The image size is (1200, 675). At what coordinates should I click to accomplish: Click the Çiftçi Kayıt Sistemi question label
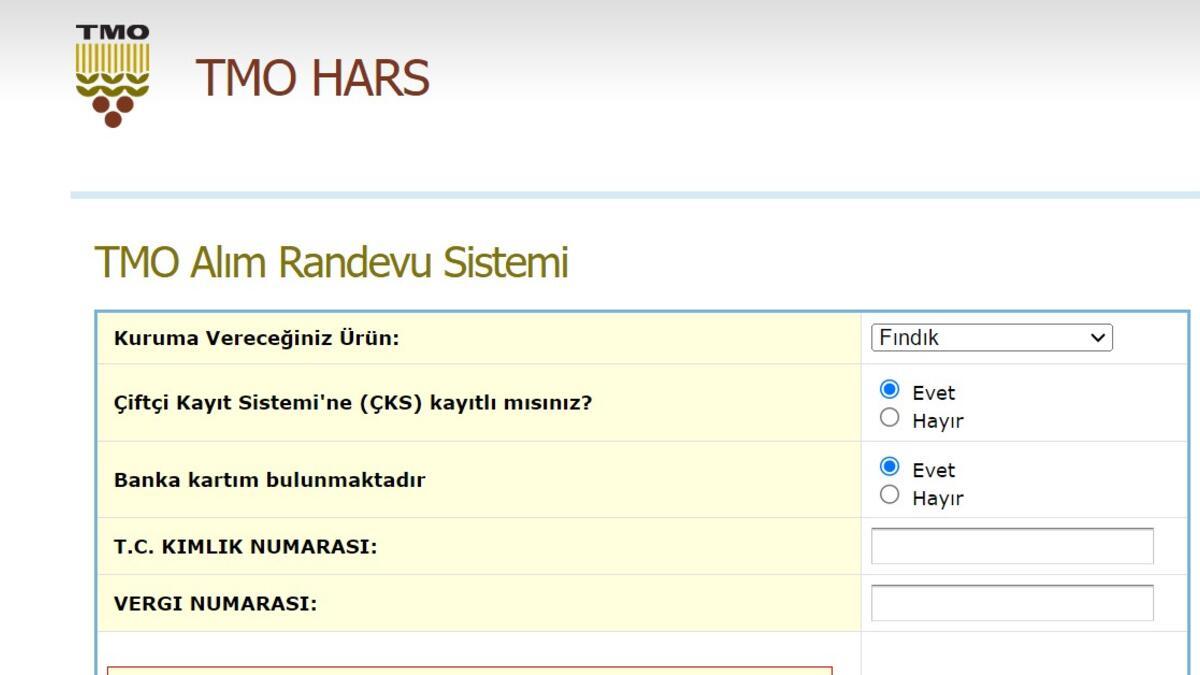[x=353, y=403]
